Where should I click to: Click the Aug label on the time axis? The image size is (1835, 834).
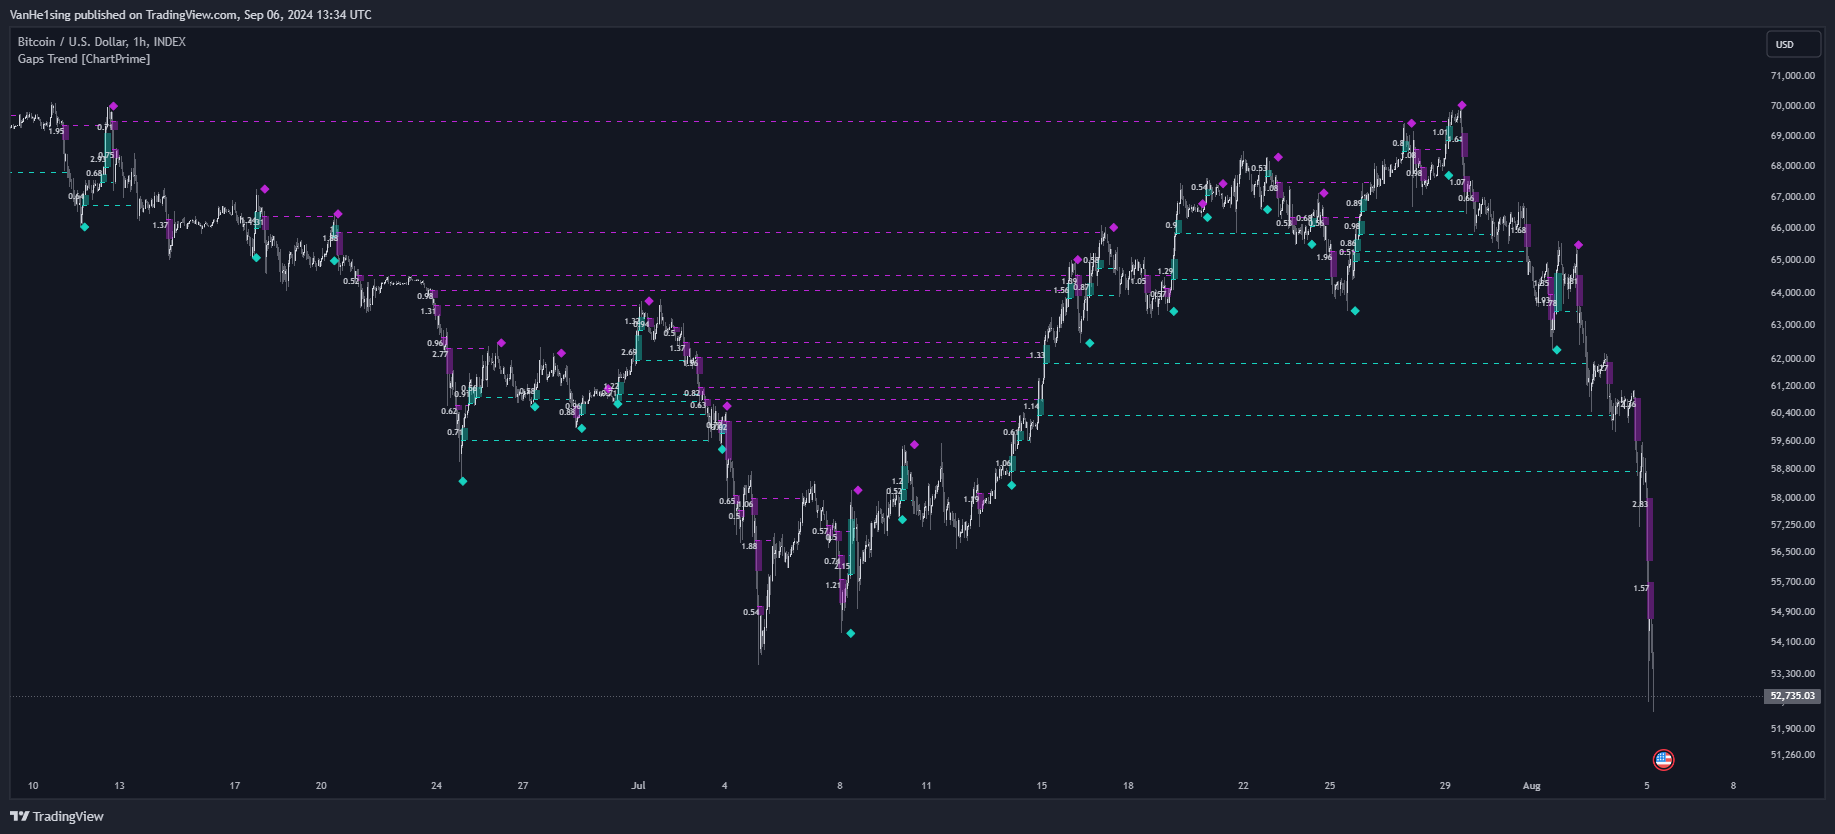click(1532, 786)
